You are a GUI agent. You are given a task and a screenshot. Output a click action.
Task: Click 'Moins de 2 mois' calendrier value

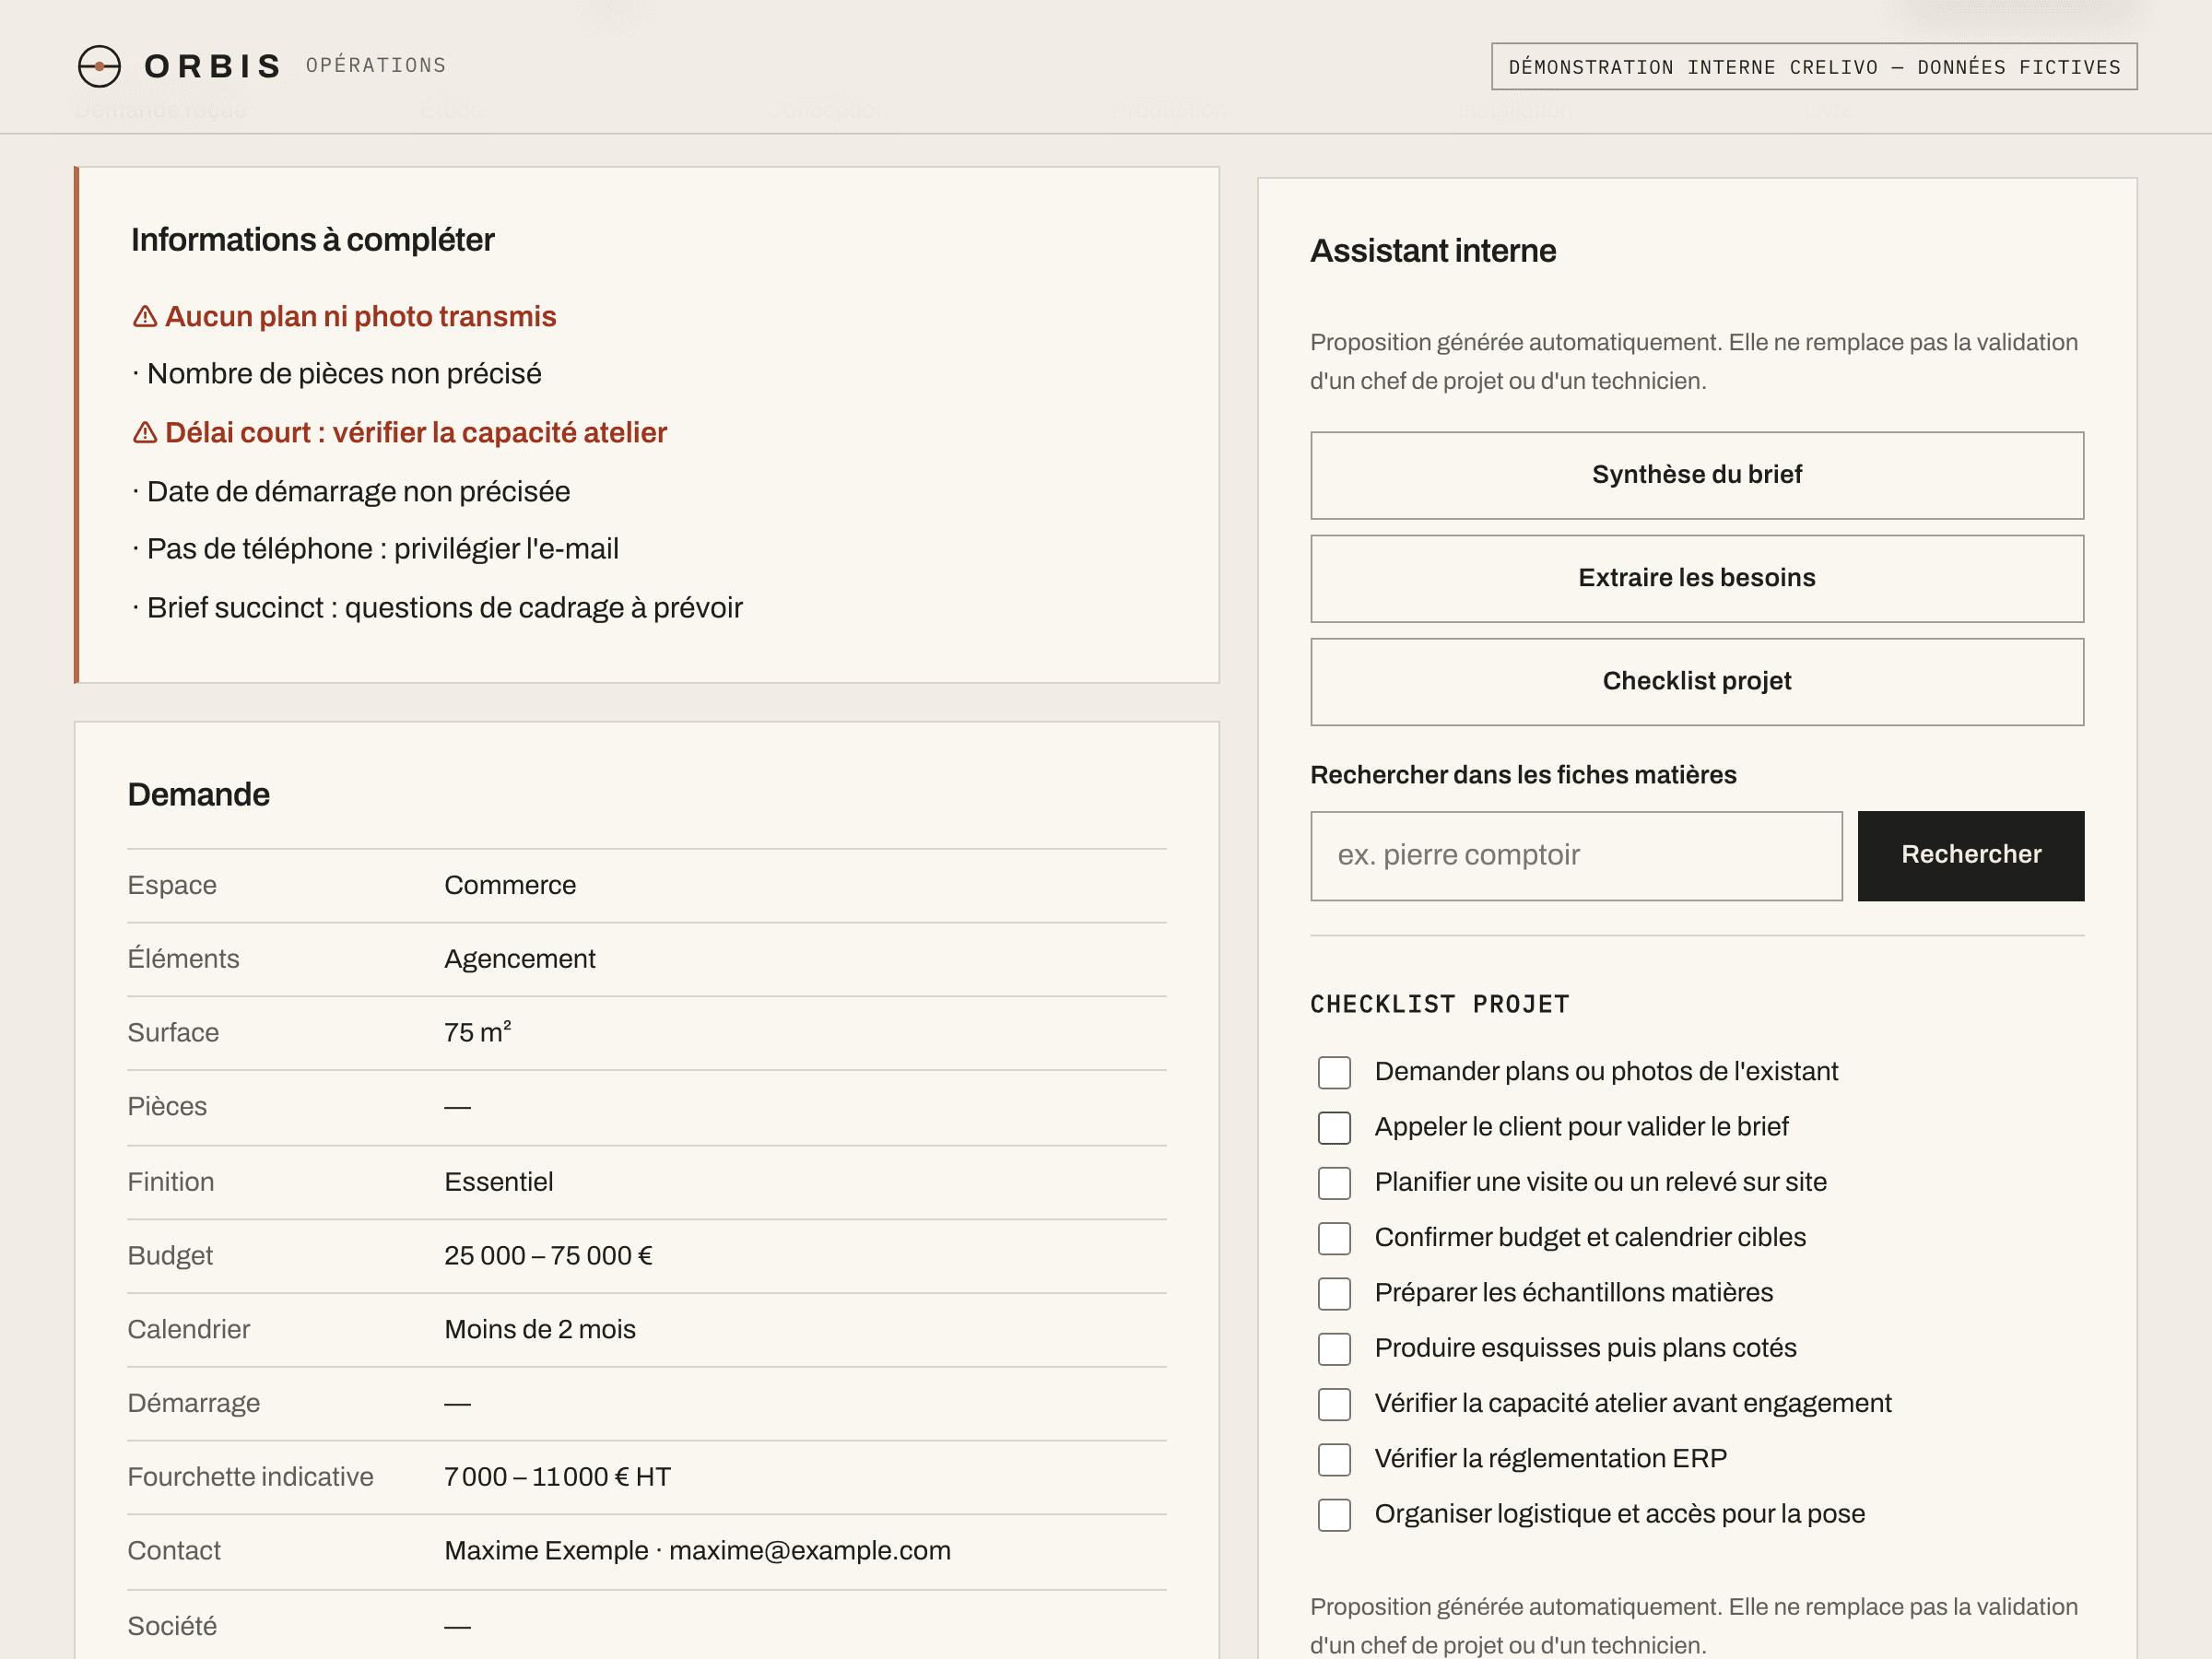tap(540, 1329)
